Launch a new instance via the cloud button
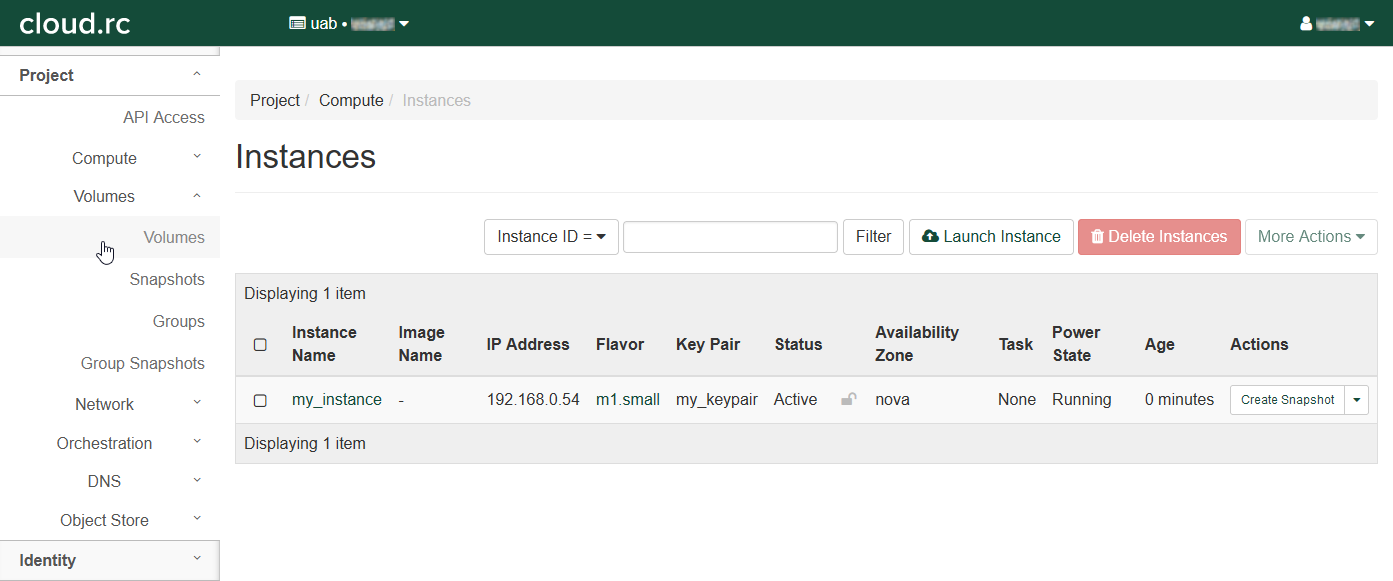The width and height of the screenshot is (1393, 581). (990, 237)
